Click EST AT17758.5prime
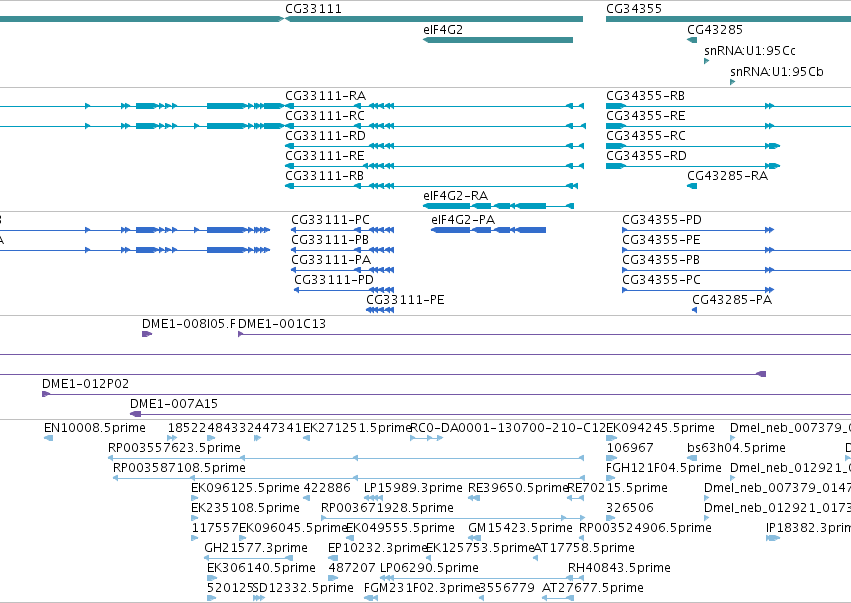This screenshot has height=603, width=851. pyautogui.click(x=535, y=558)
